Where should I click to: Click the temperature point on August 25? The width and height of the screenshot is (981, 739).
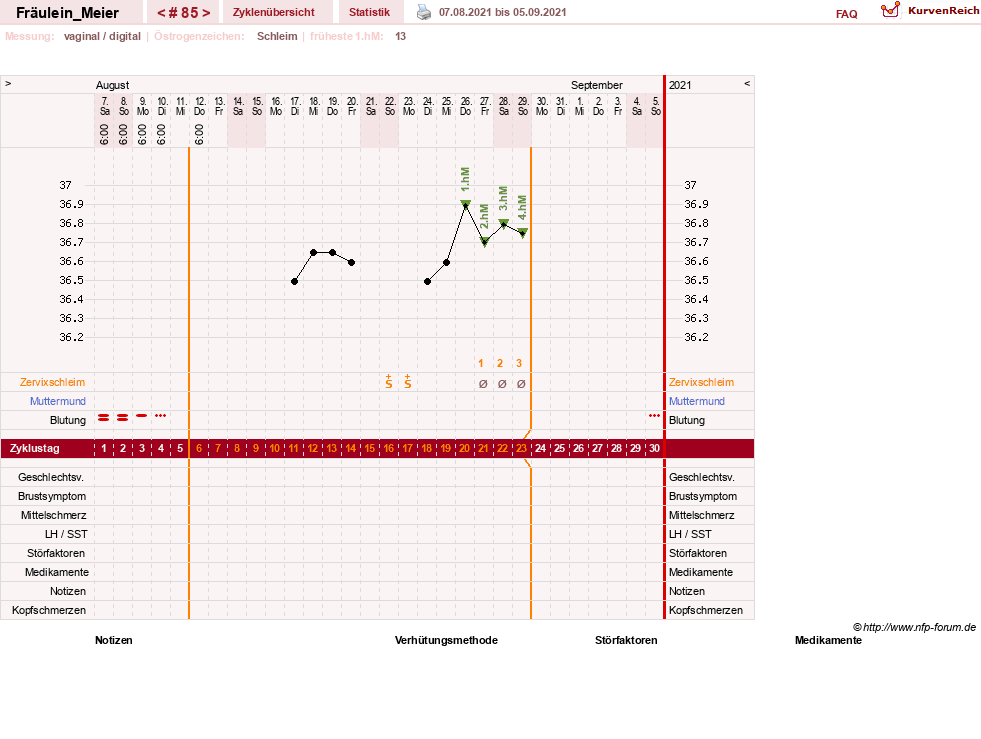coord(447,263)
